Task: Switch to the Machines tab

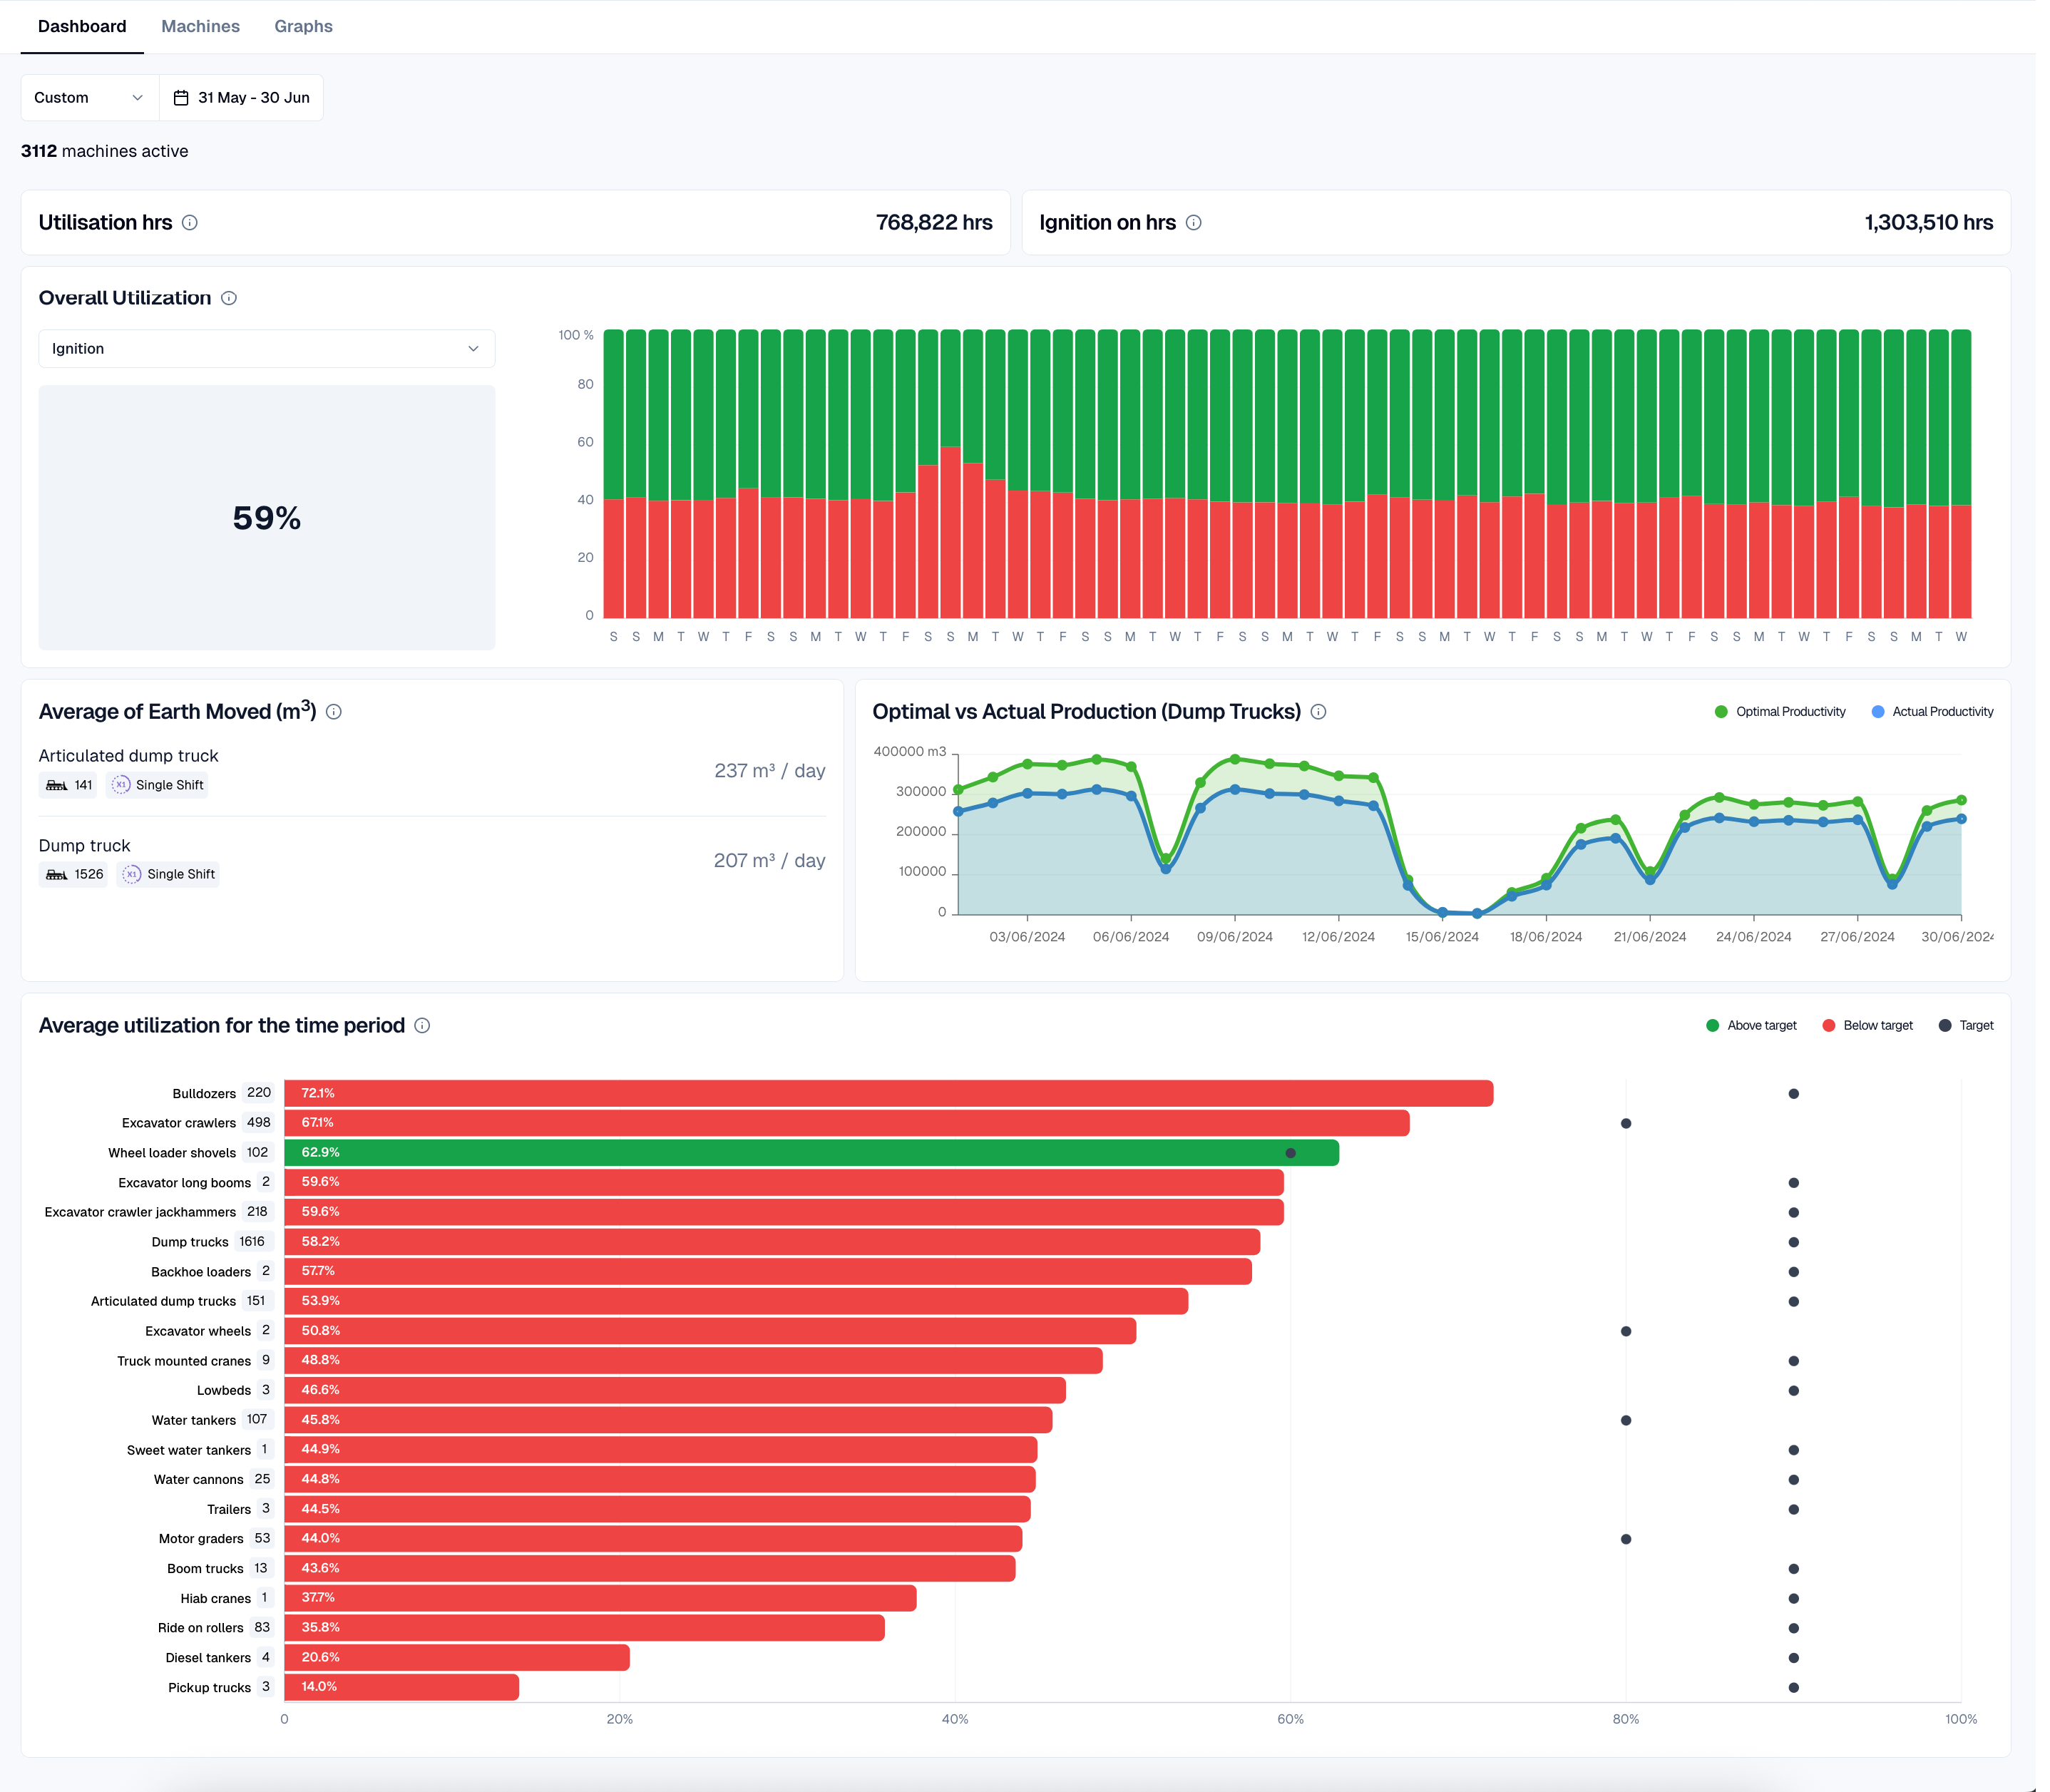Action: tap(200, 27)
